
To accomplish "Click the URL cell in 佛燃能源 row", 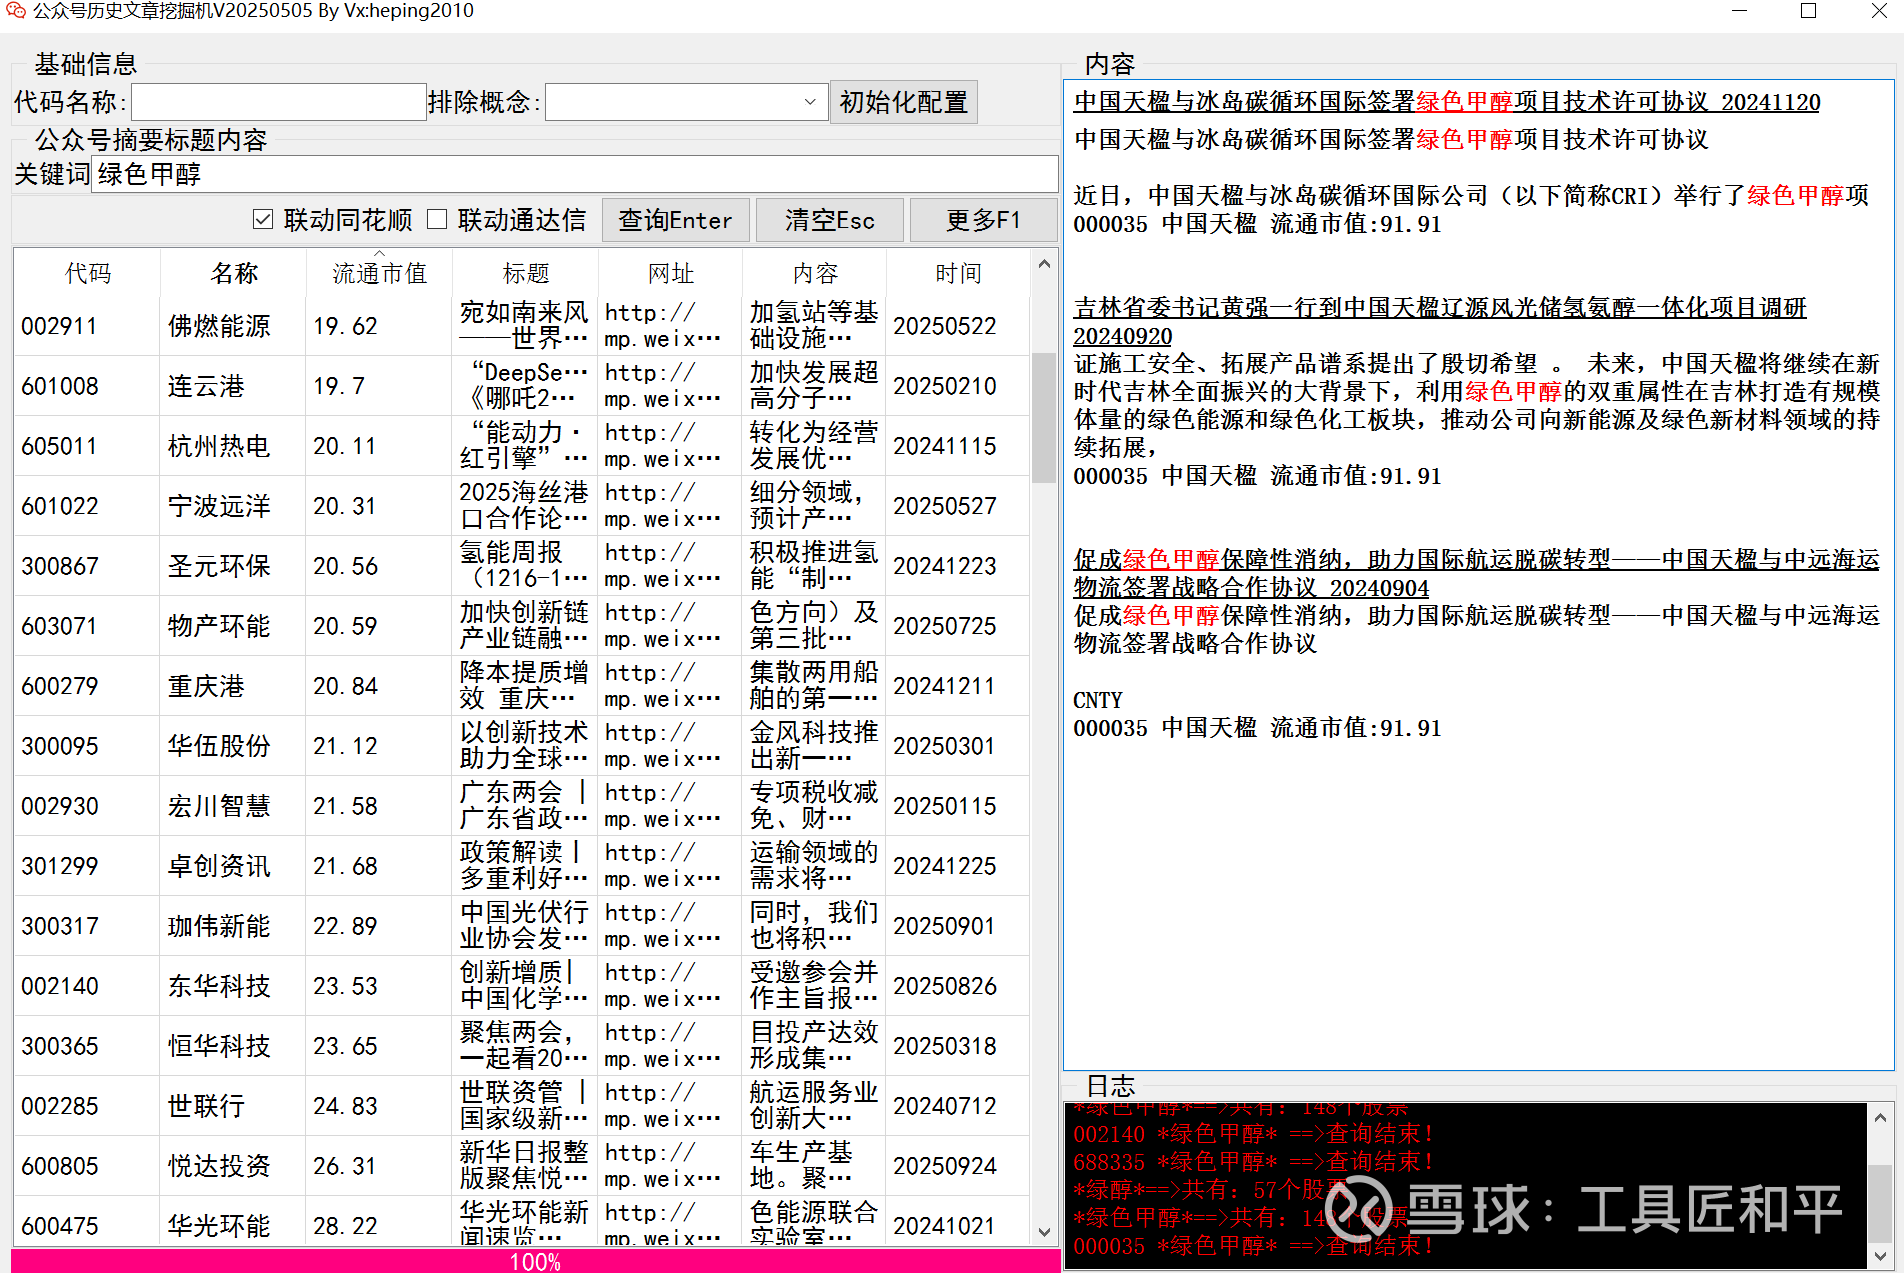I will pyautogui.click(x=670, y=326).
